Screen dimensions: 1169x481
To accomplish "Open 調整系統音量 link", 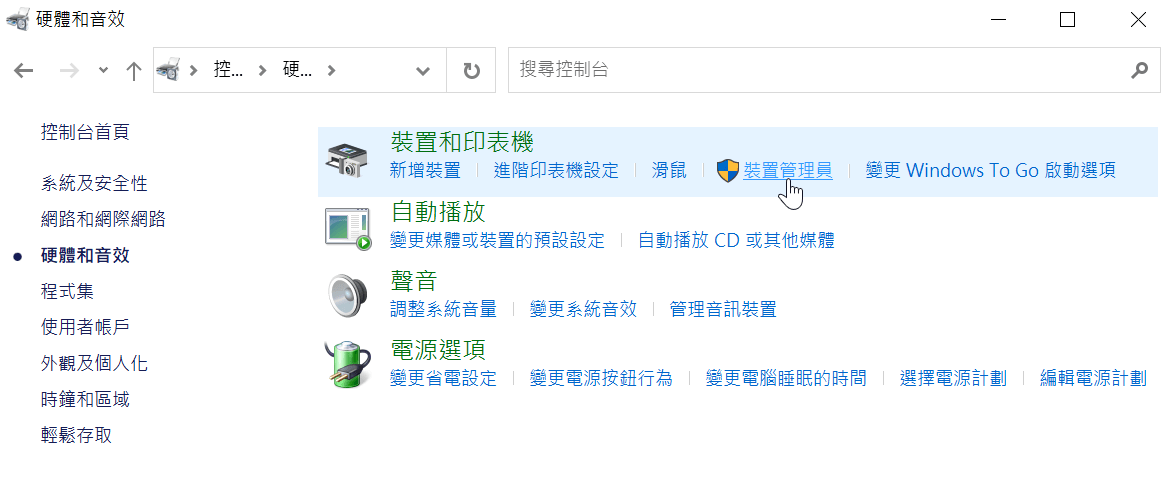I will click(443, 309).
